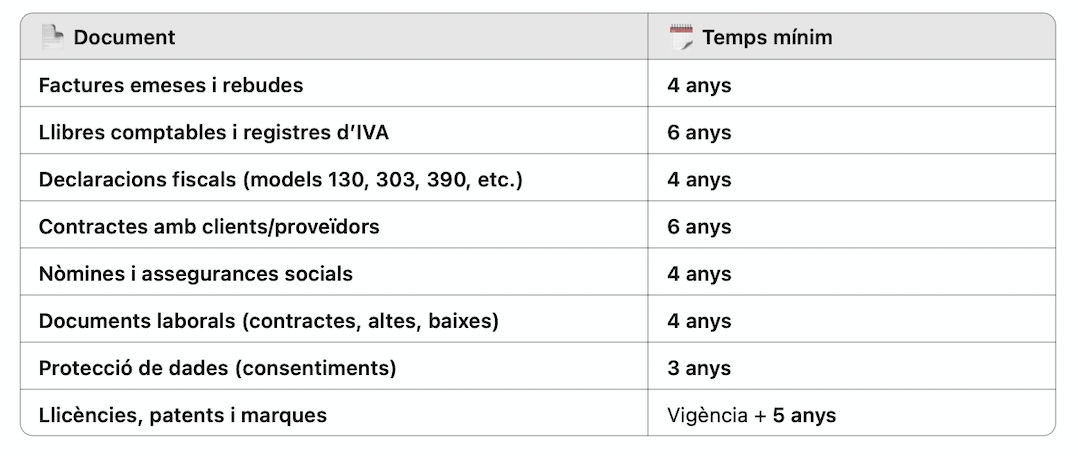Screen dimensions: 1078x456
Task: Click 4 anys next to Documents laborals
Action: pyautogui.click(x=699, y=321)
